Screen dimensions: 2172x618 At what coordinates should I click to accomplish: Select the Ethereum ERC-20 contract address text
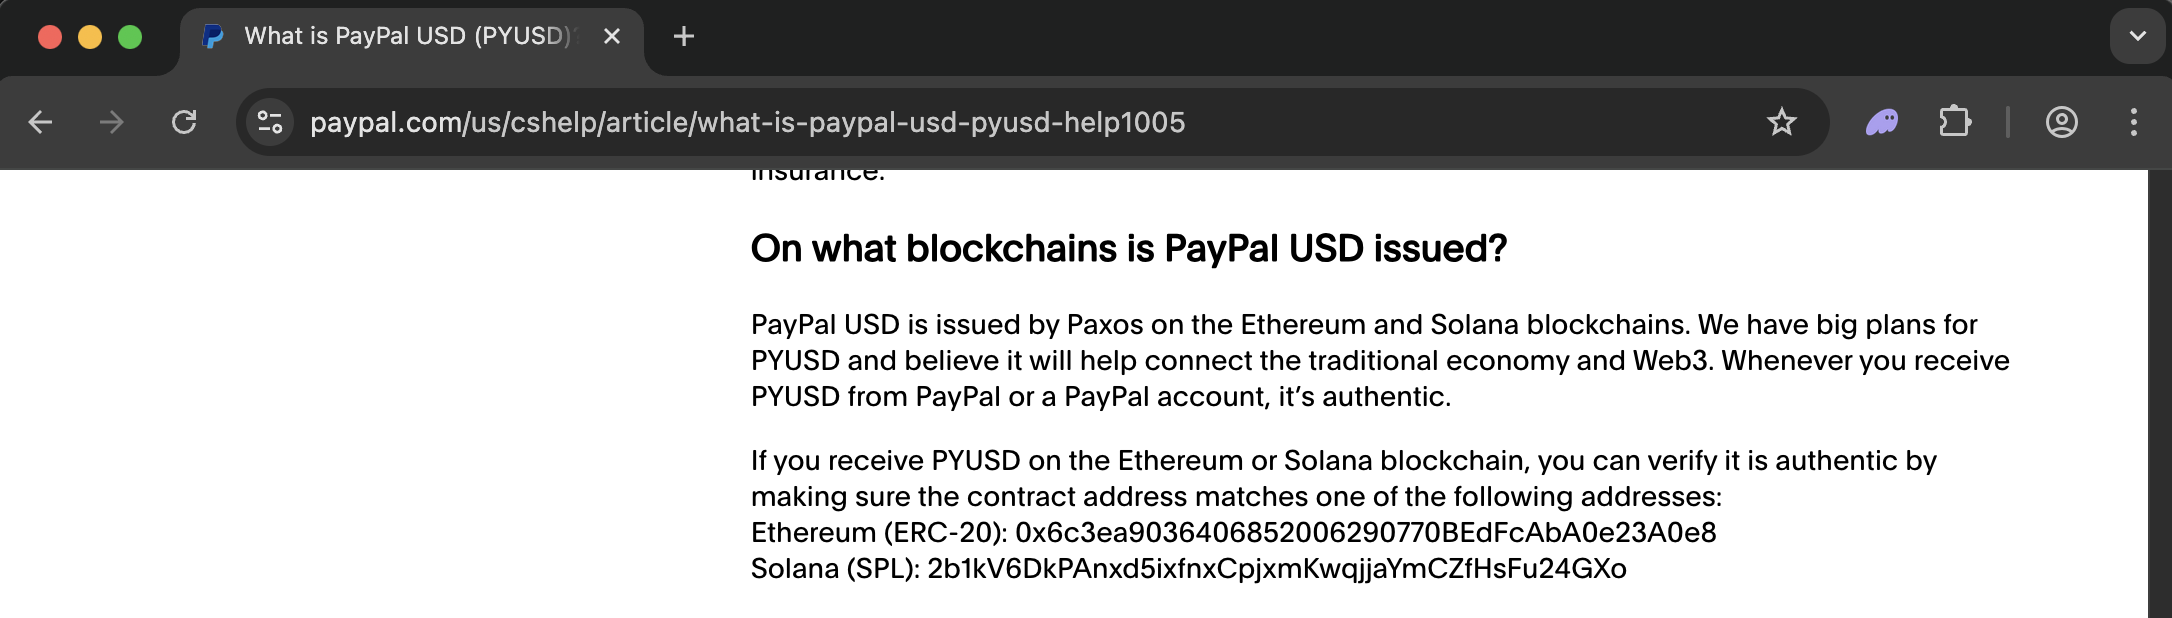point(1231,532)
